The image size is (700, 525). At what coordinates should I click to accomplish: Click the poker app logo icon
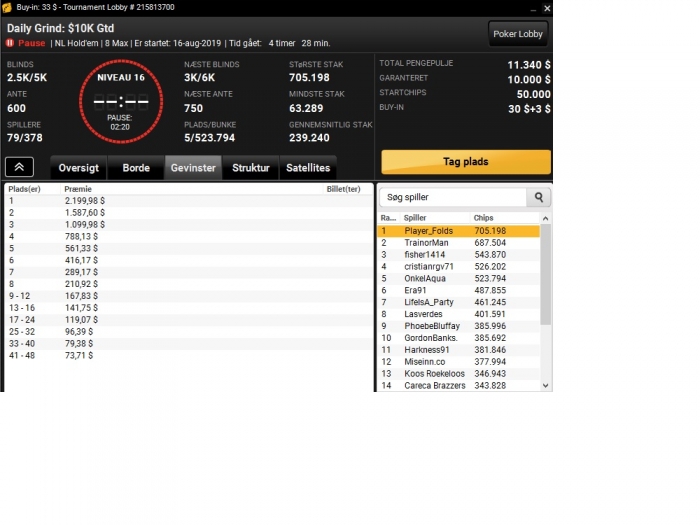[7, 8]
